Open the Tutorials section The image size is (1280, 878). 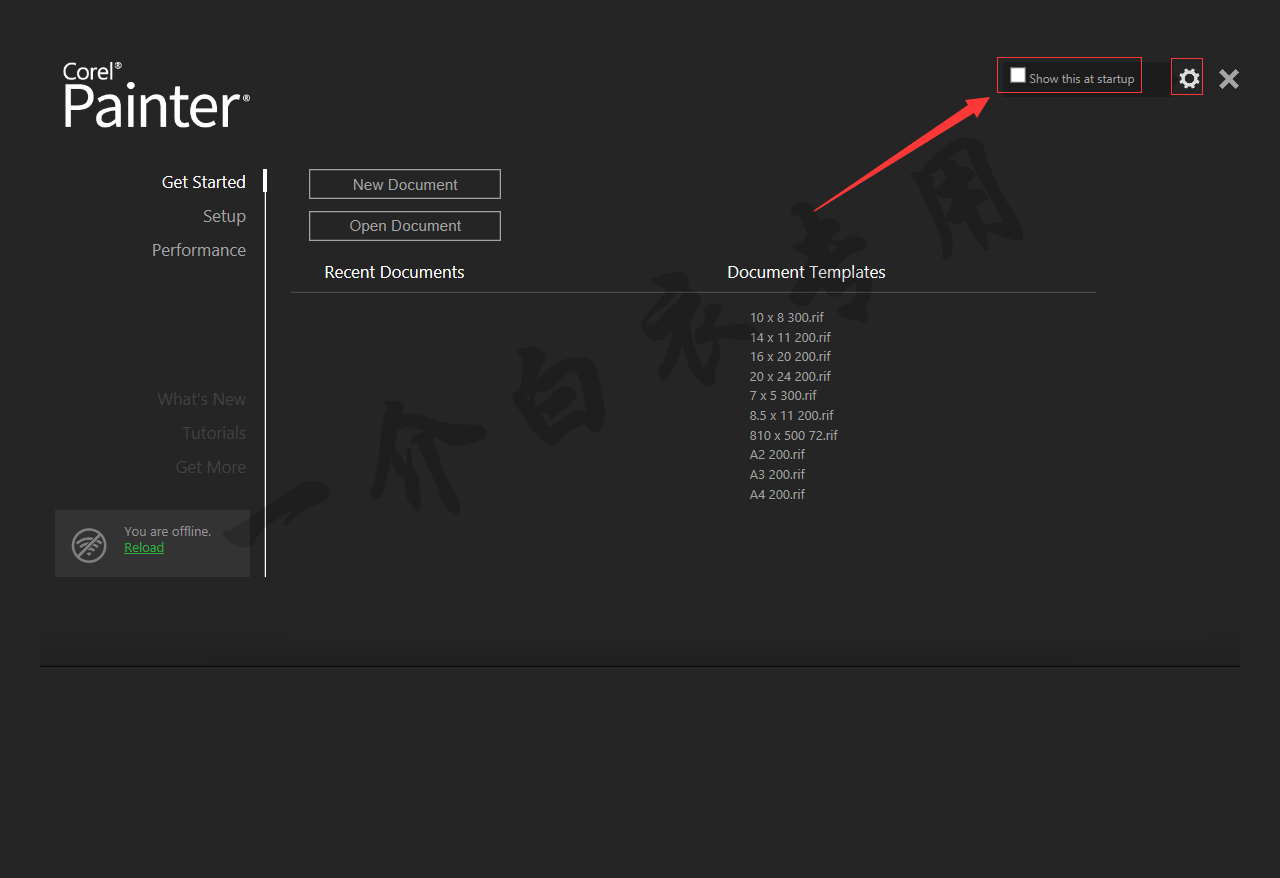pyautogui.click(x=214, y=433)
